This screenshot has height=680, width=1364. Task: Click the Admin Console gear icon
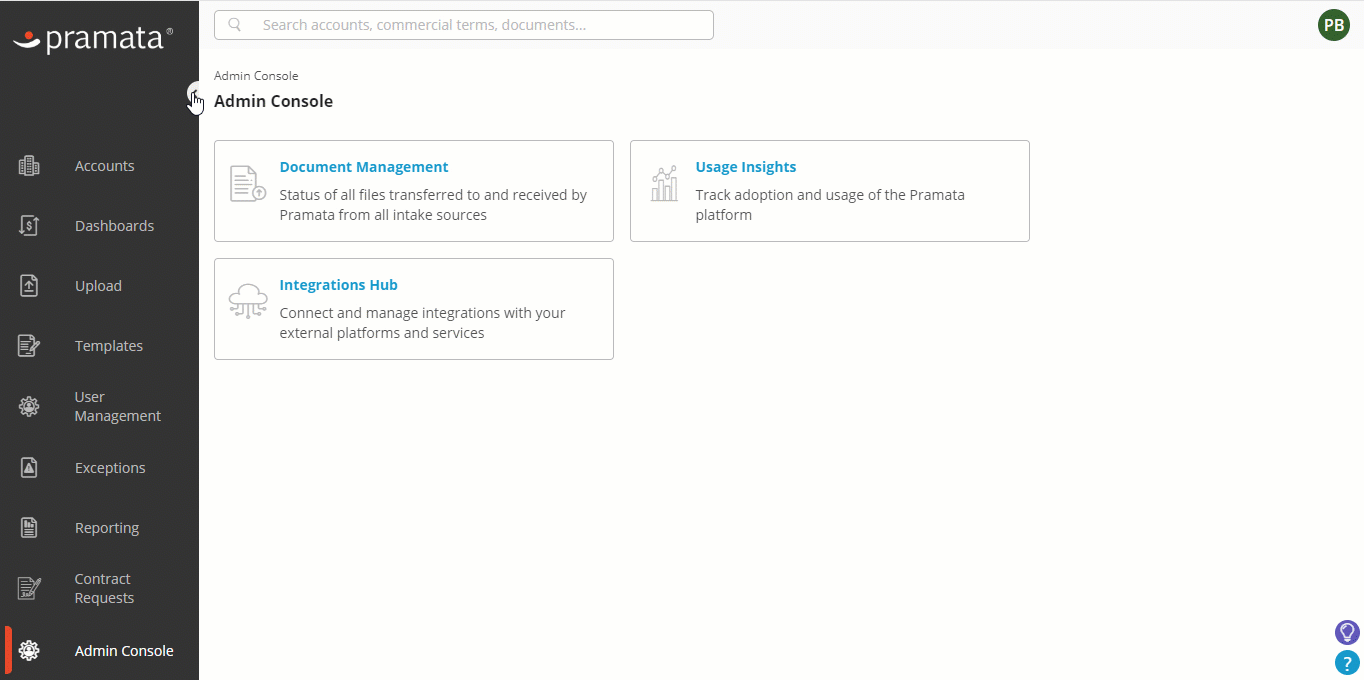click(29, 651)
